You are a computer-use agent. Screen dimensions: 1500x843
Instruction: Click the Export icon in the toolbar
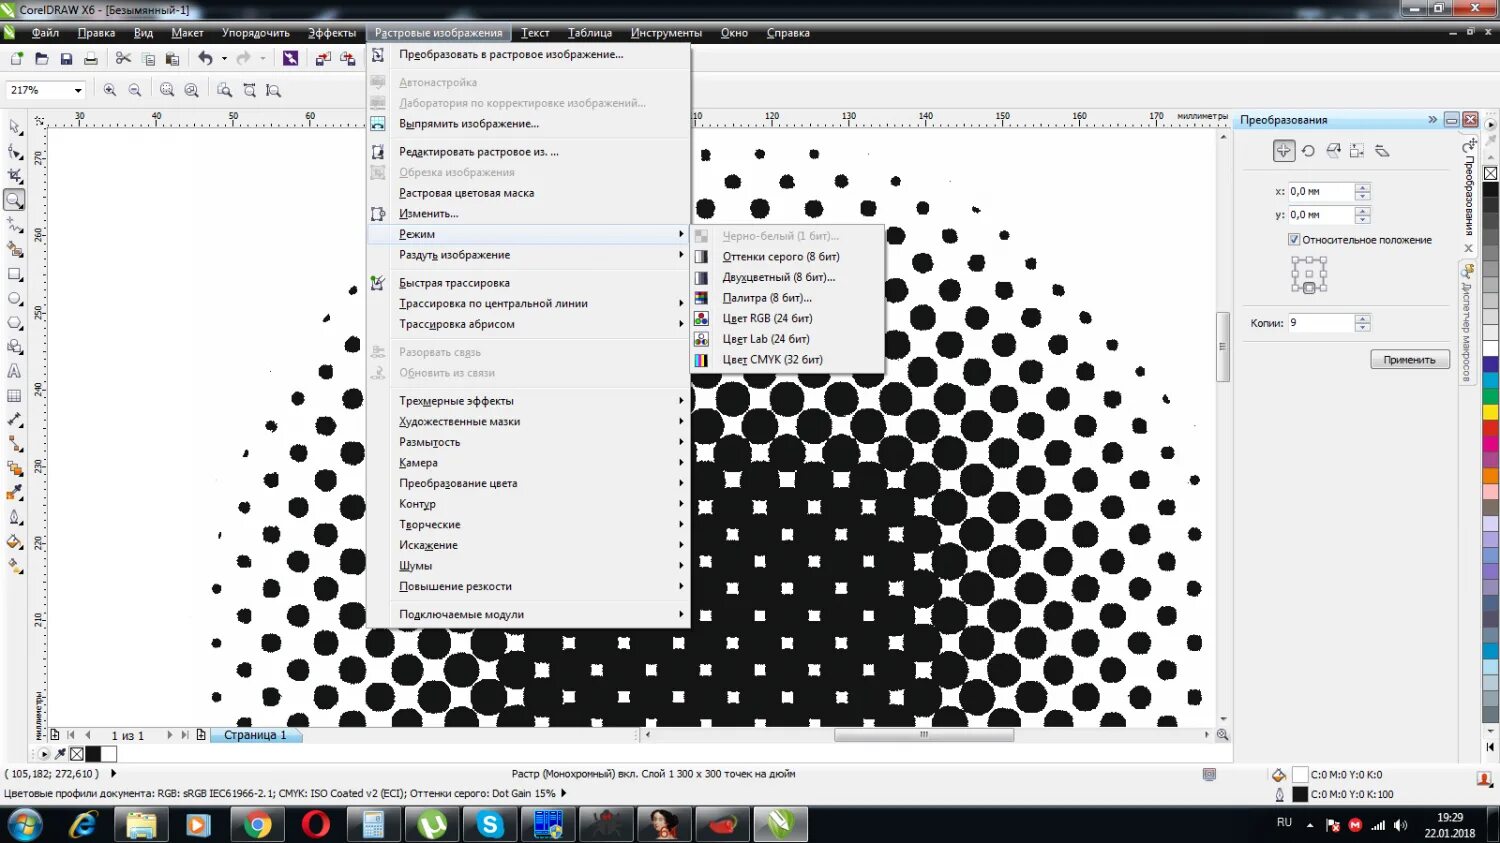pyautogui.click(x=347, y=59)
